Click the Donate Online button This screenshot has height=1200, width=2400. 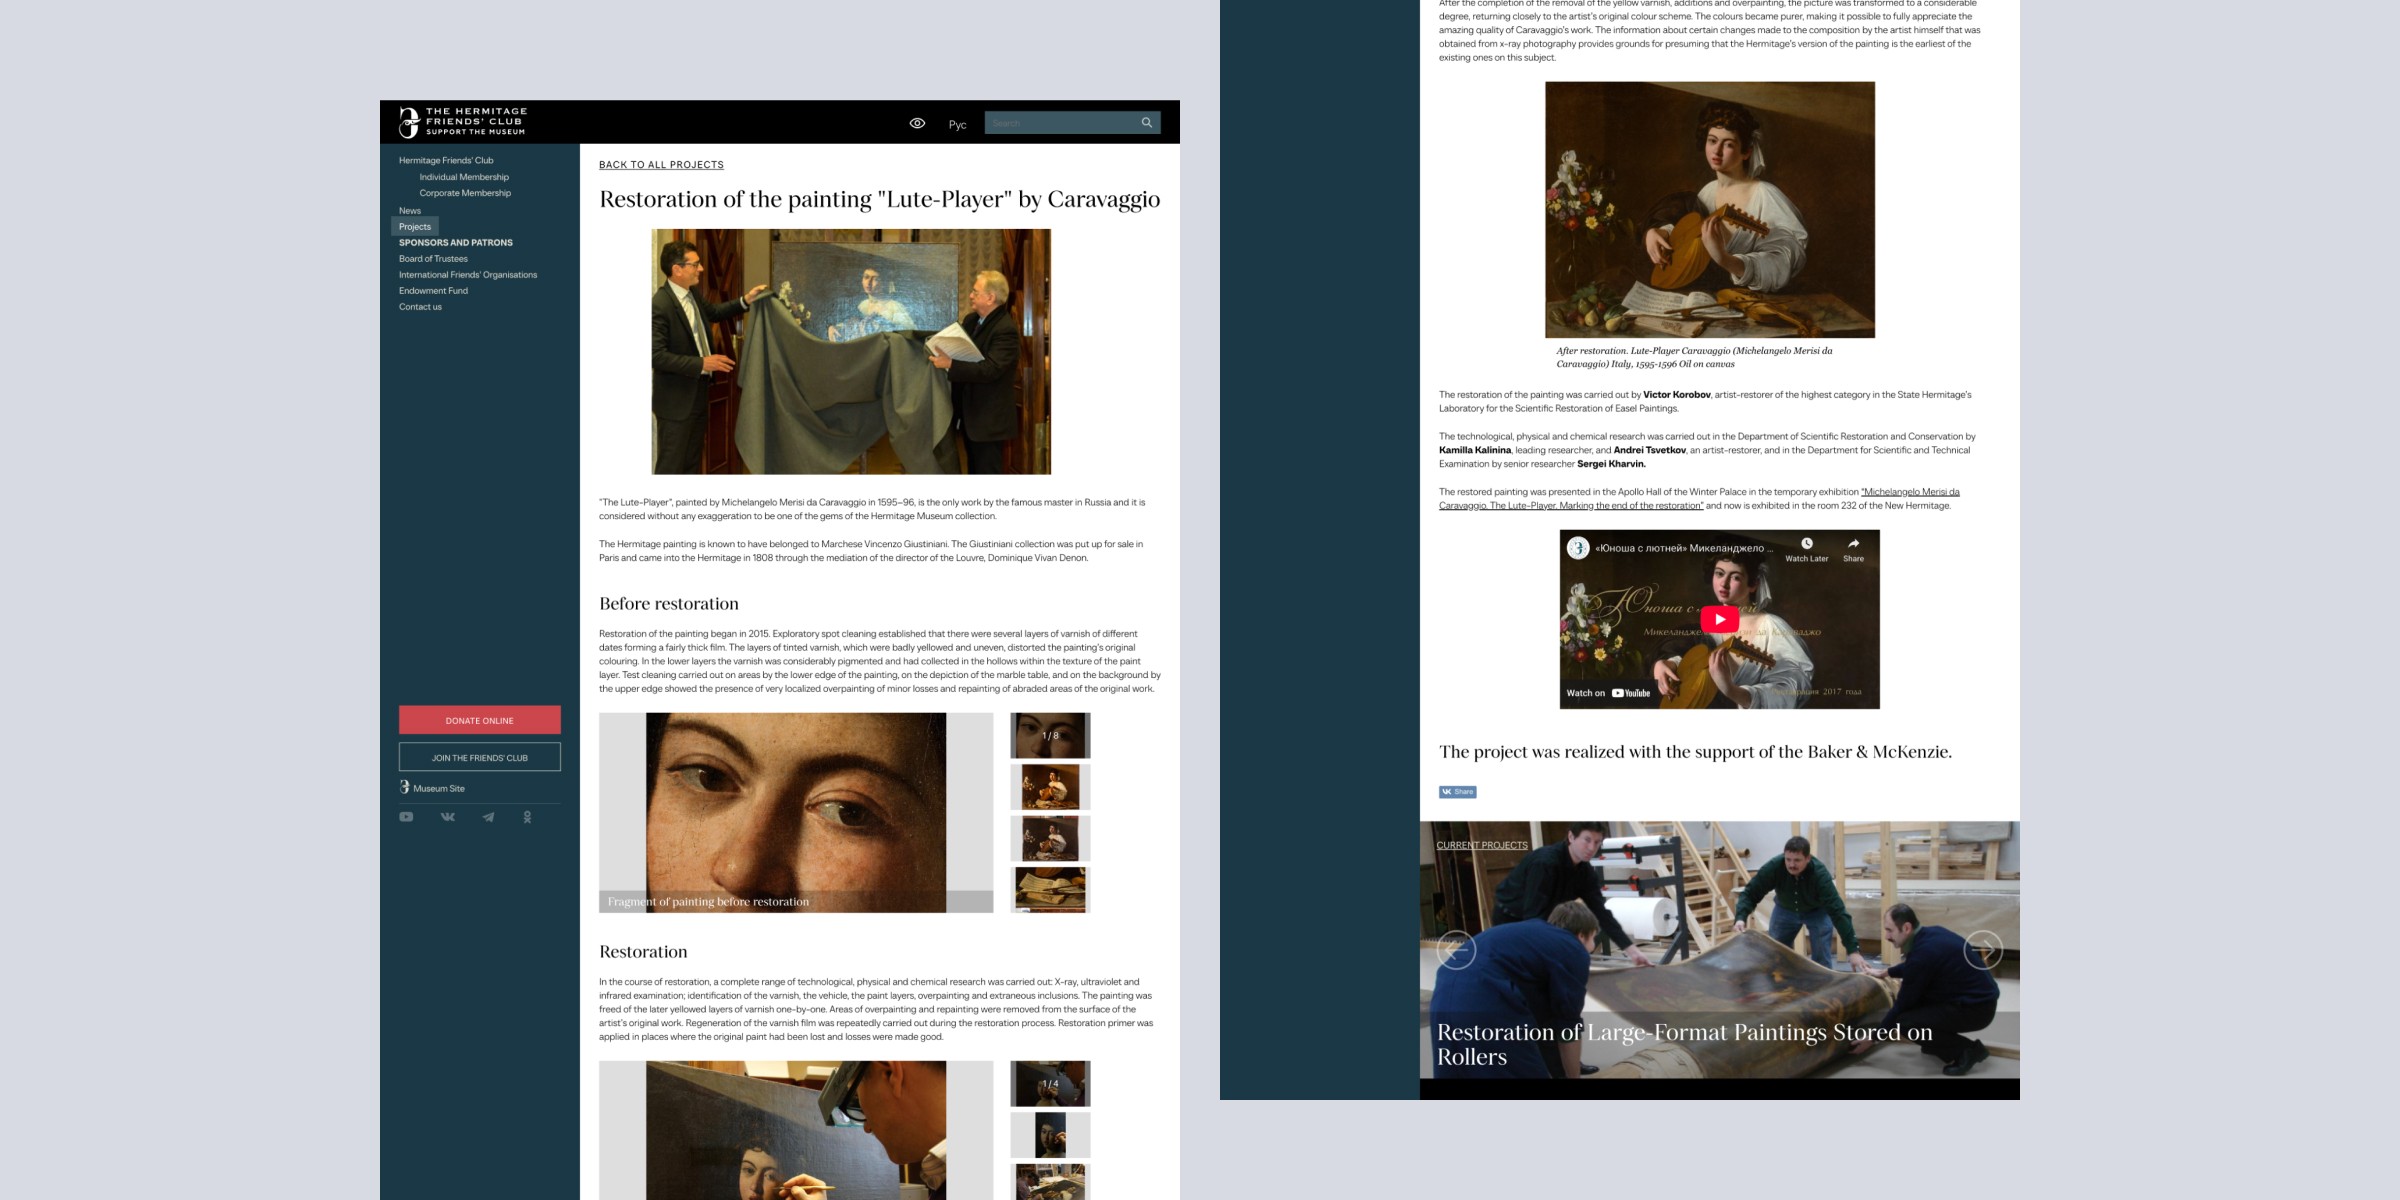(x=479, y=720)
